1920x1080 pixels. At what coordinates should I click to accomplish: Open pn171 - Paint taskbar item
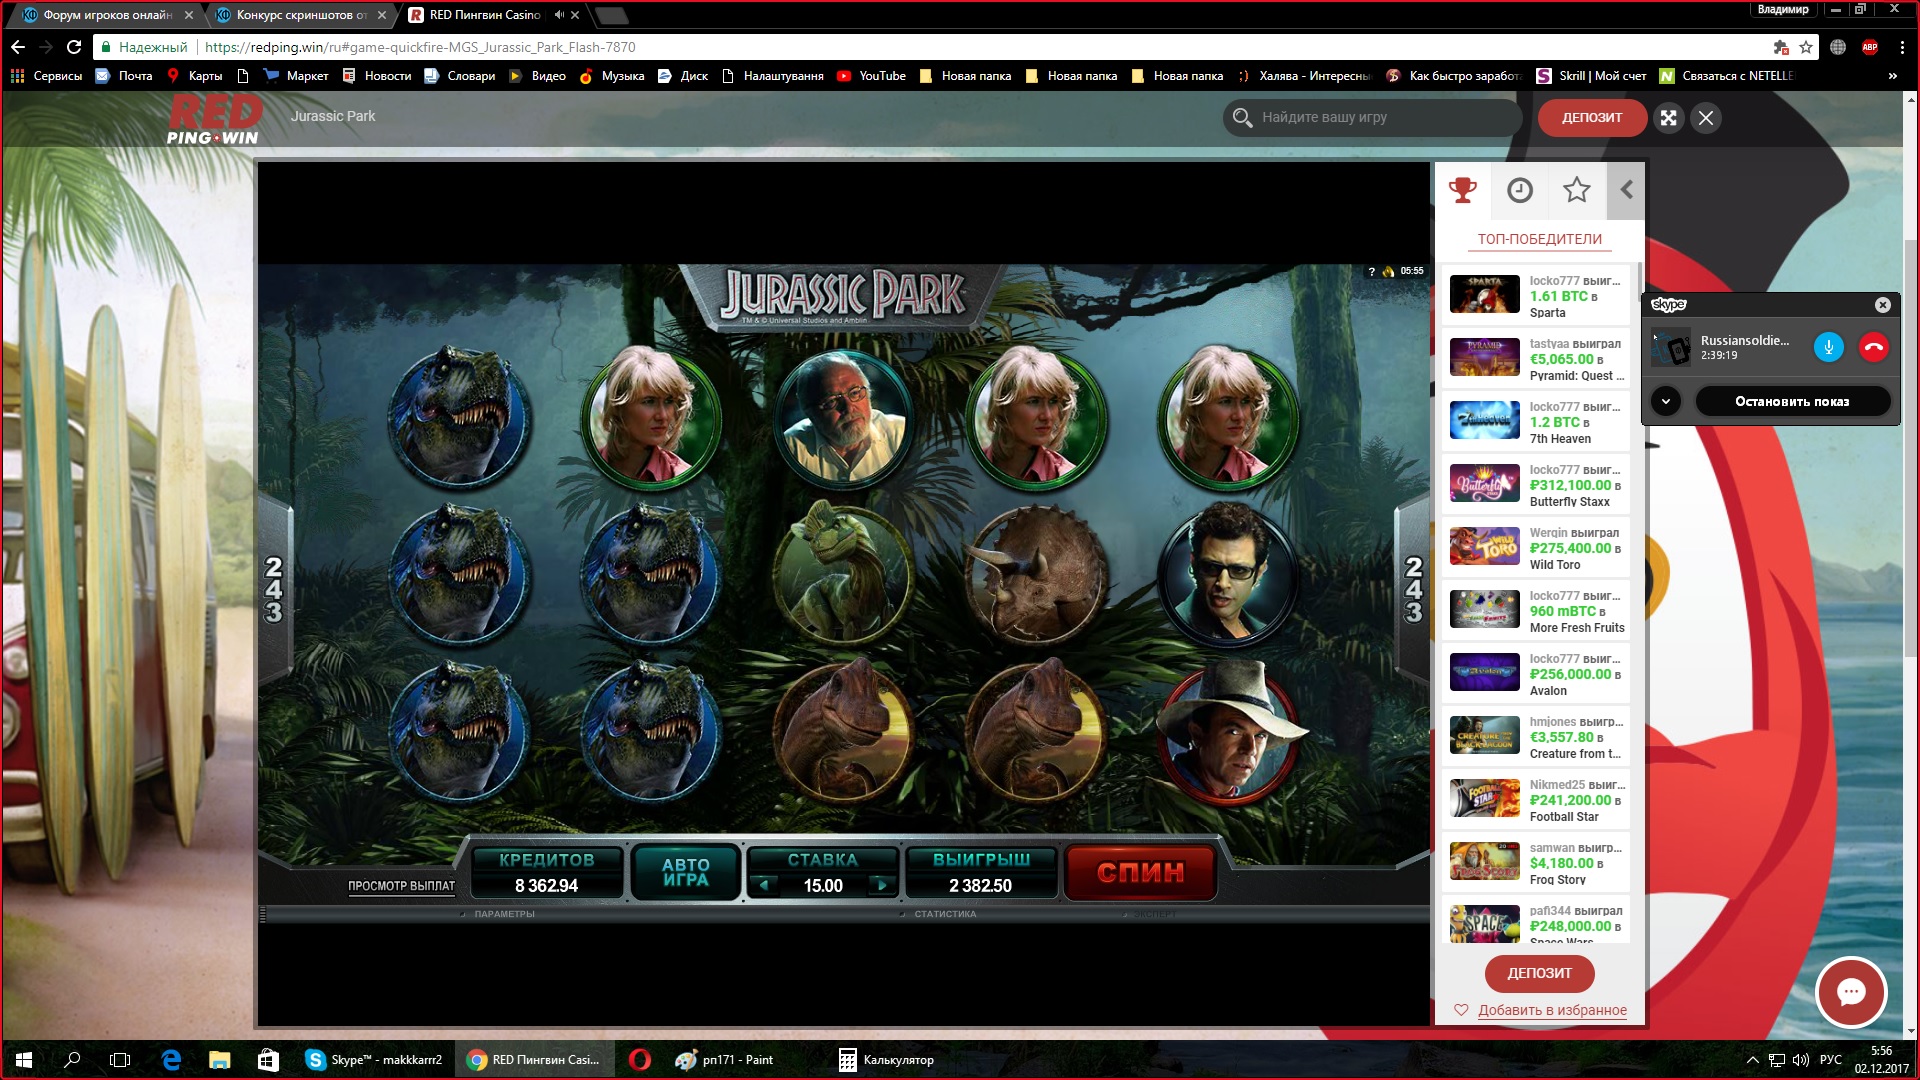(724, 1060)
